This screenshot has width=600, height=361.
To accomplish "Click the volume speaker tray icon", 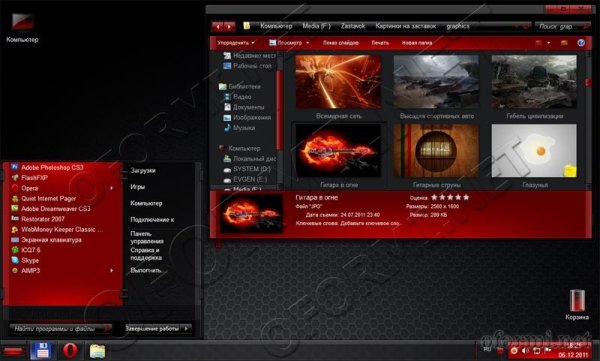I will click(x=525, y=350).
